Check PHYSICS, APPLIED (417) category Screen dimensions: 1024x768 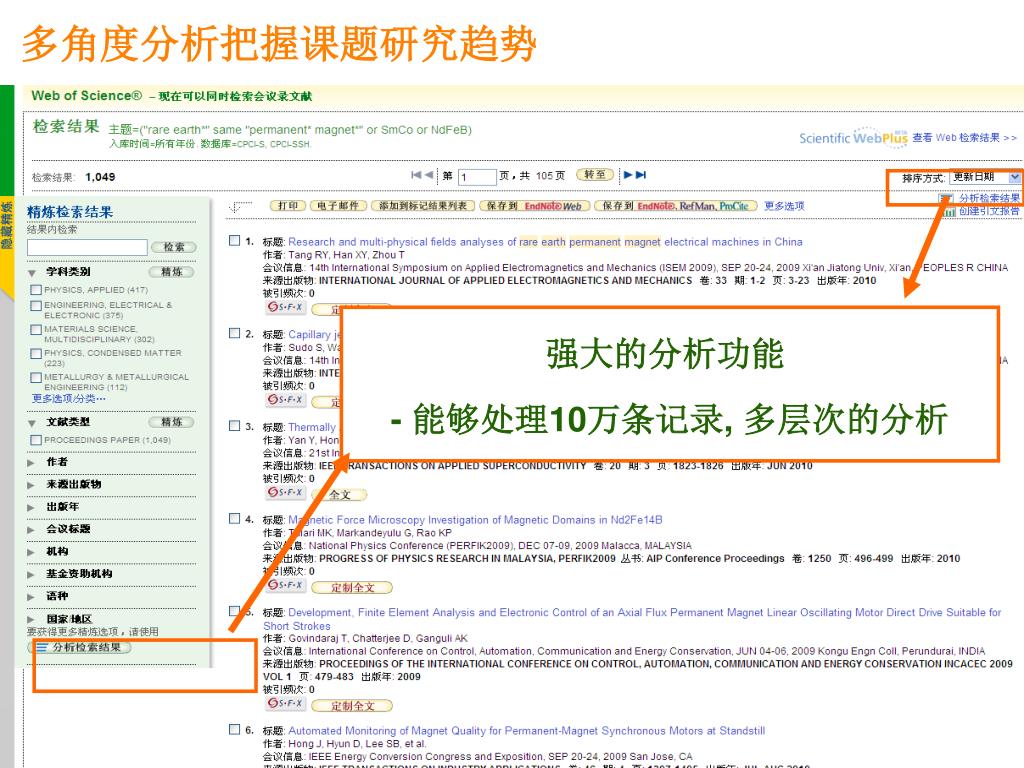[x=37, y=290]
